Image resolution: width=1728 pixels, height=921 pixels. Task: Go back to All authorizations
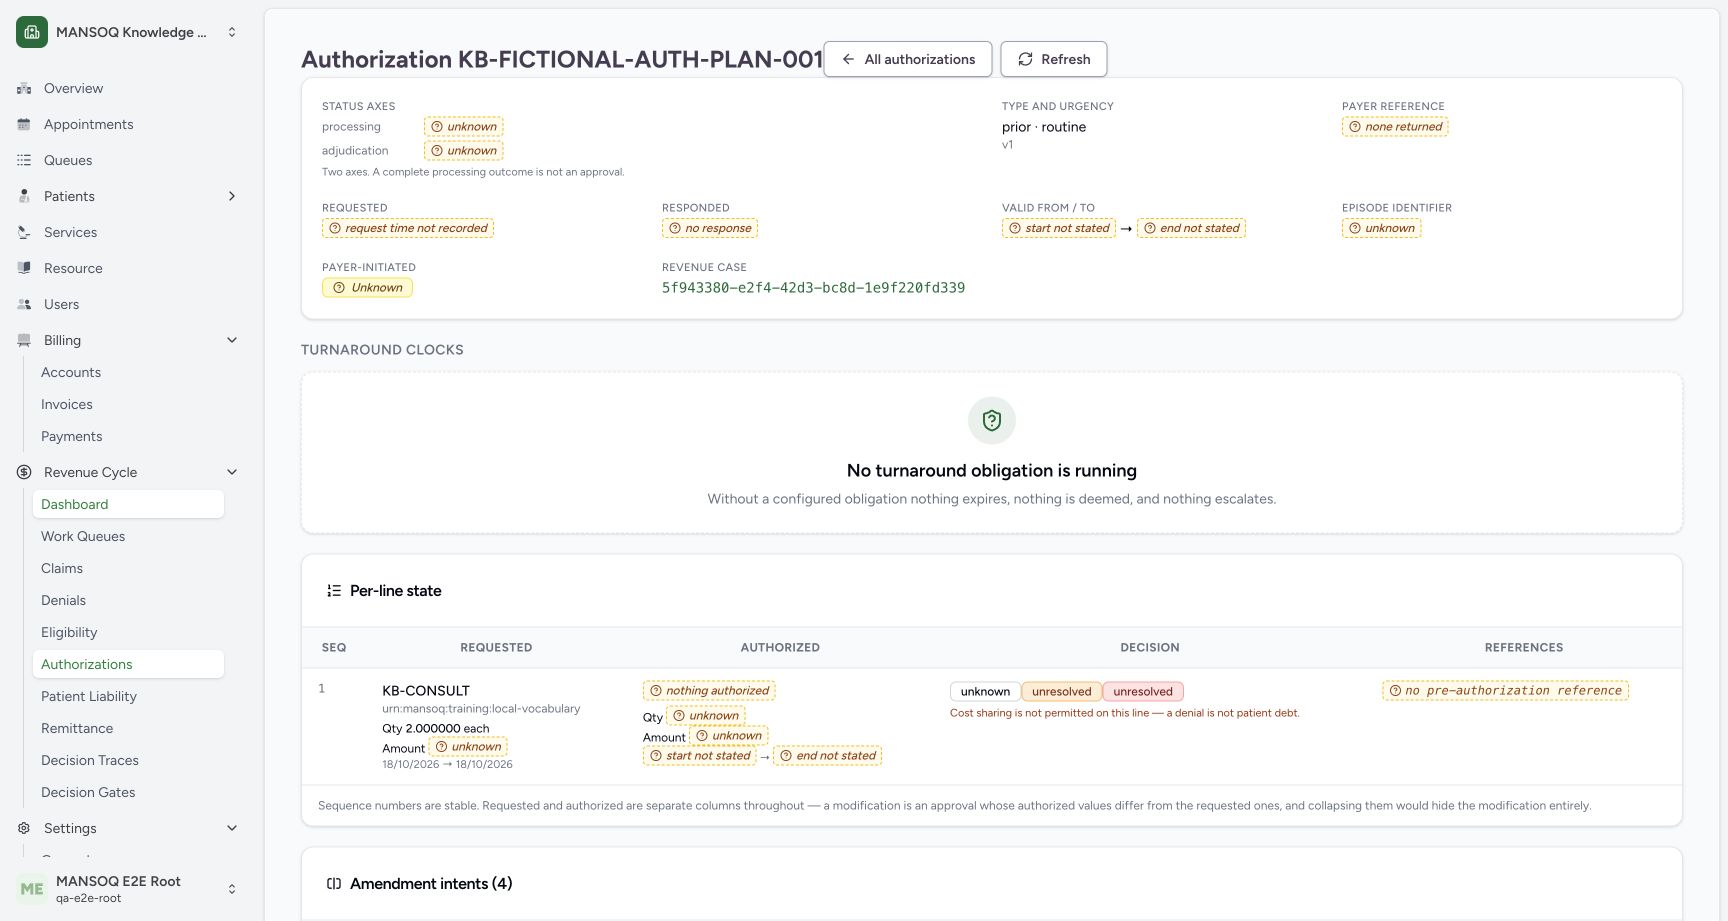point(908,59)
